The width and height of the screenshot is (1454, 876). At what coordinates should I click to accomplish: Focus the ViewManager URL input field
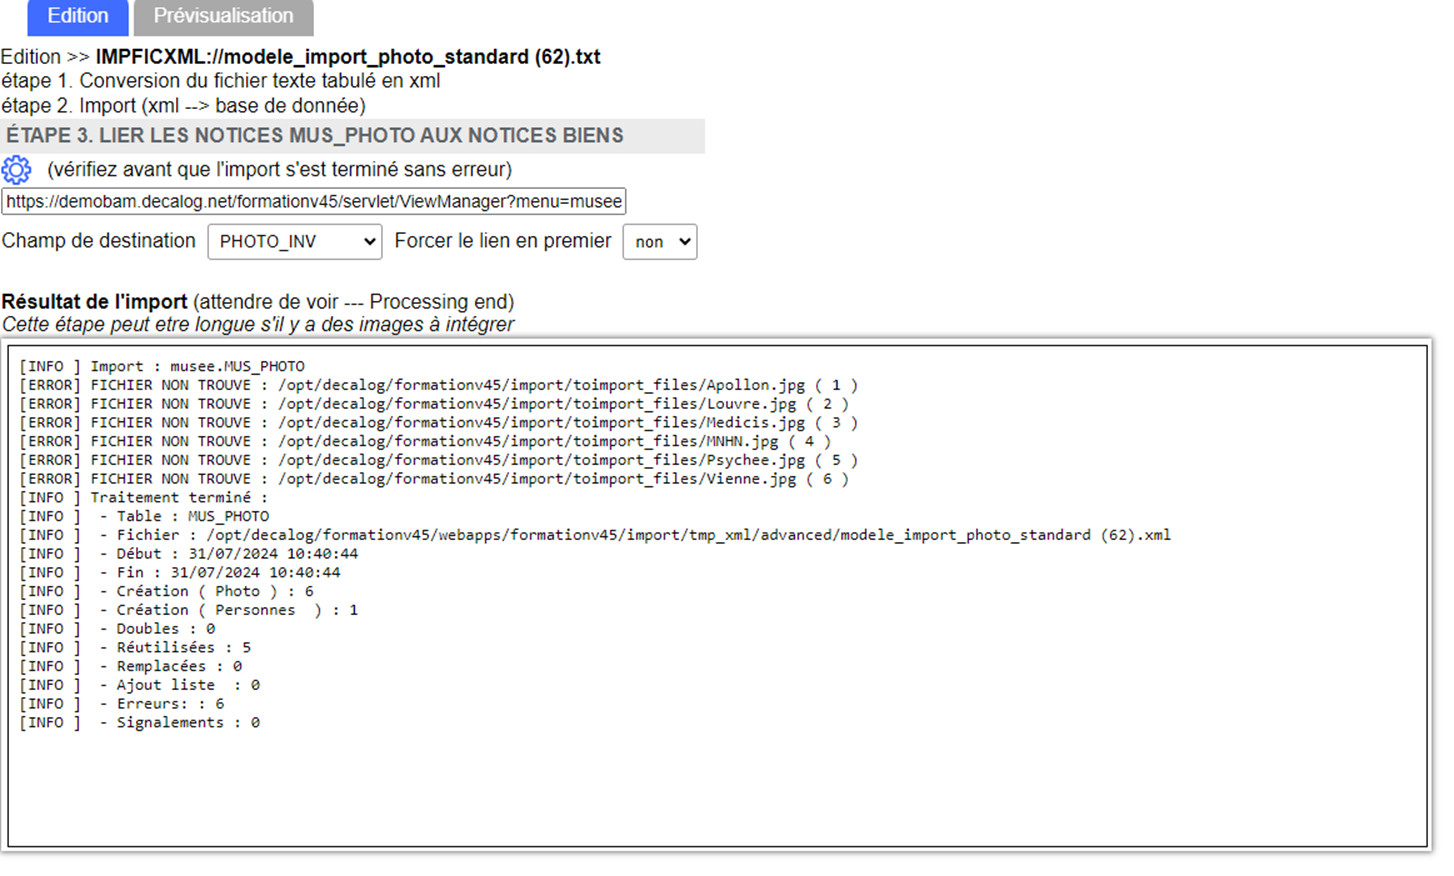(314, 201)
